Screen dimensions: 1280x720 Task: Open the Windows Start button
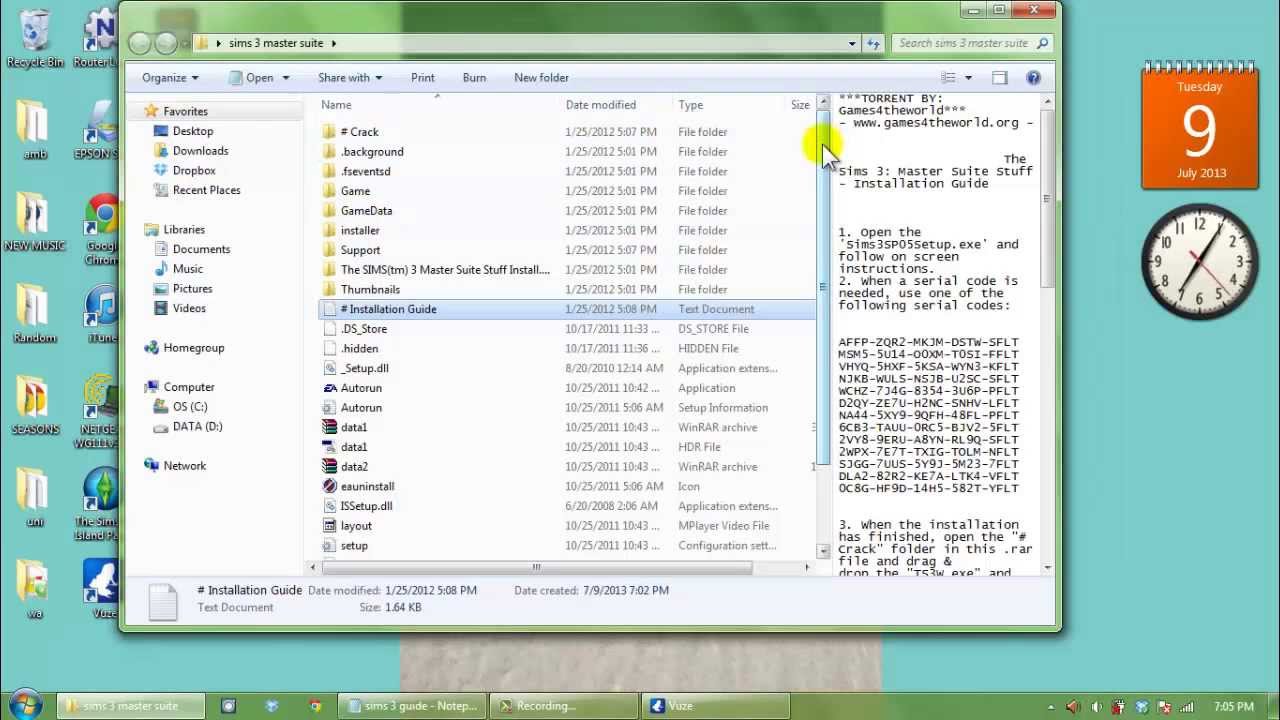point(23,704)
